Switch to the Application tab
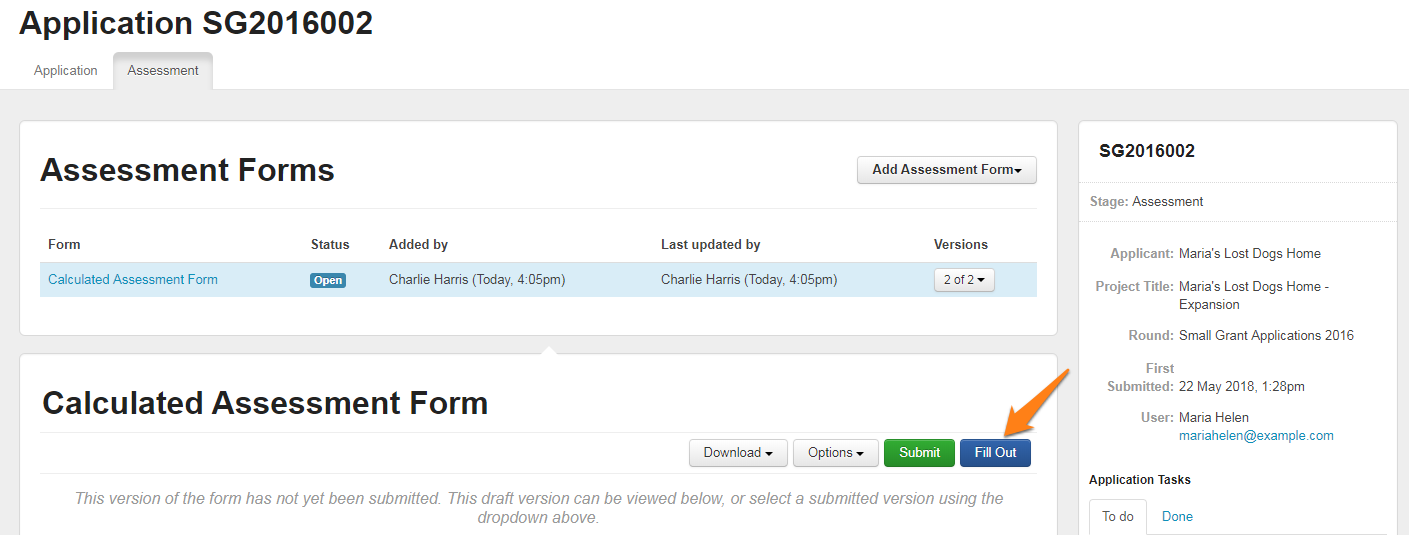 pyautogui.click(x=66, y=71)
